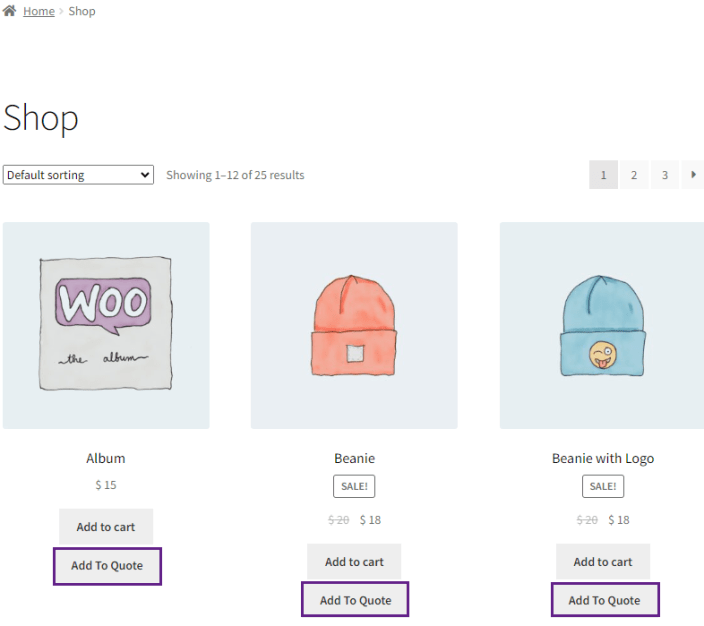Open the blue Beanie with Logo image
The image size is (704, 626).
602,325
